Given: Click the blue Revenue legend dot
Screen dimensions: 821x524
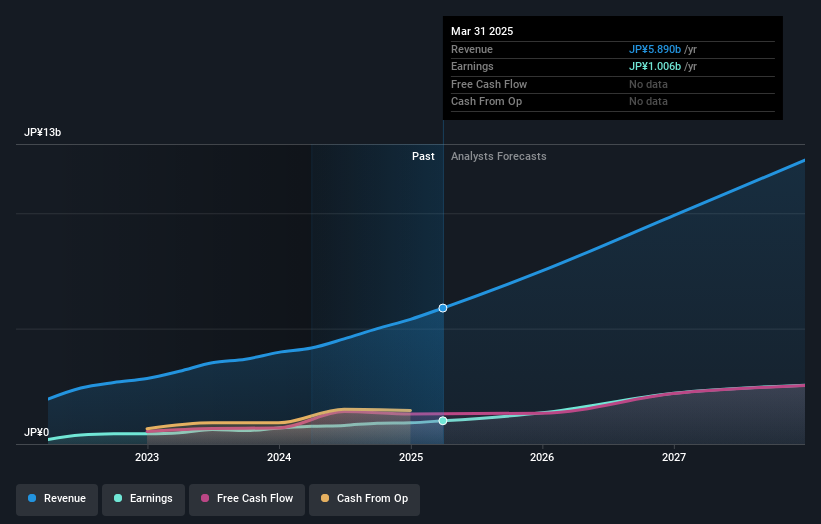Looking at the screenshot, I should click(x=32, y=498).
